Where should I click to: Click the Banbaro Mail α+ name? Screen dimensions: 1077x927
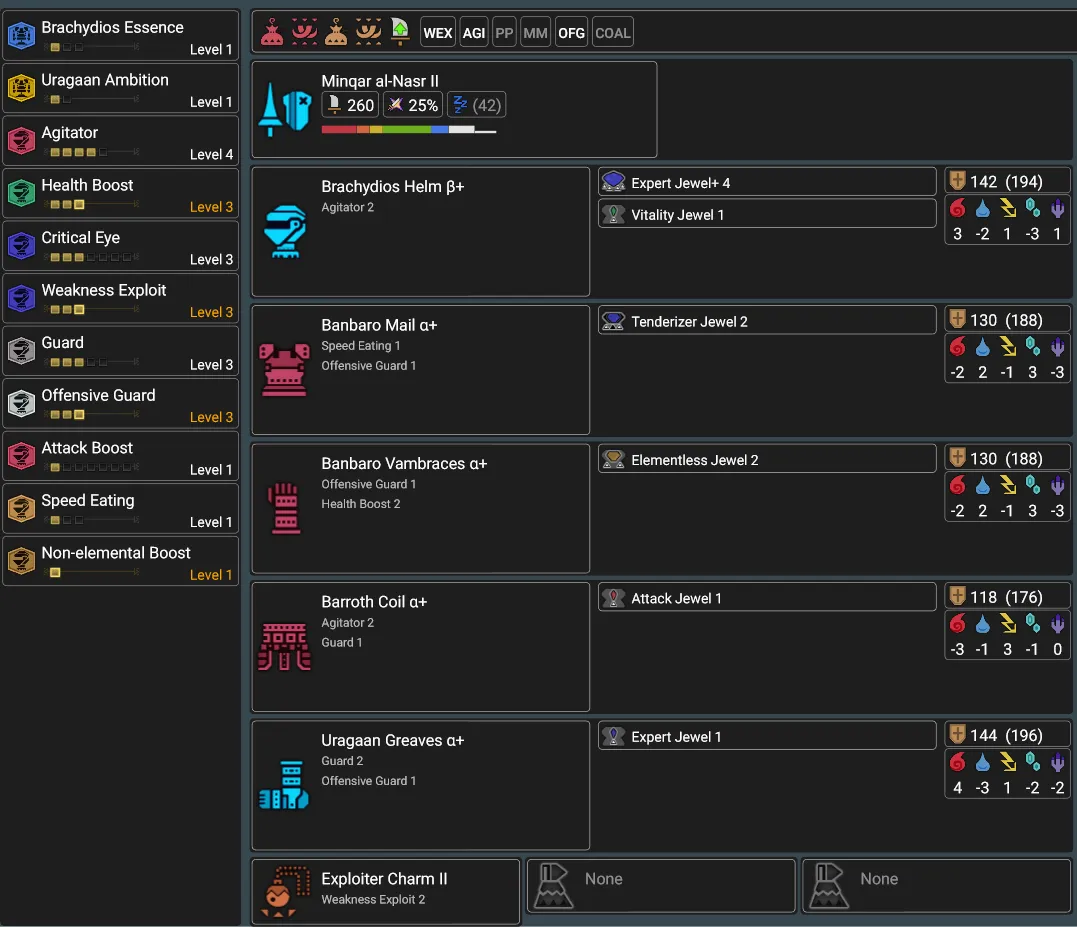click(x=379, y=325)
